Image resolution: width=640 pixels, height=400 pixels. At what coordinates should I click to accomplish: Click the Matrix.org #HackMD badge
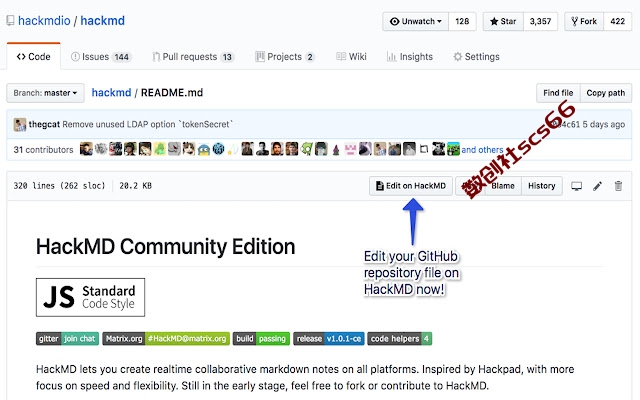coord(166,338)
